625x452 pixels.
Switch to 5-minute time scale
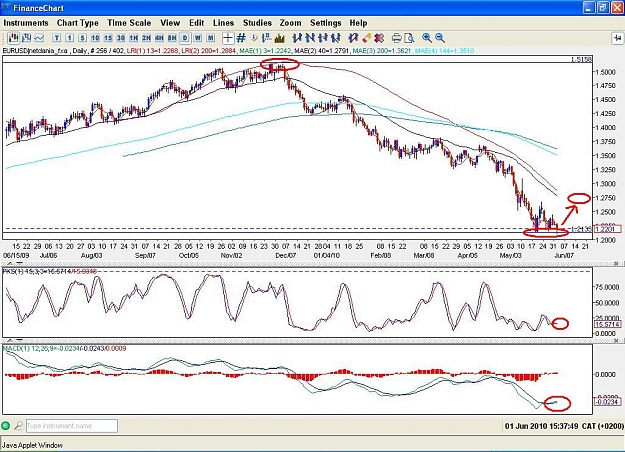point(82,38)
